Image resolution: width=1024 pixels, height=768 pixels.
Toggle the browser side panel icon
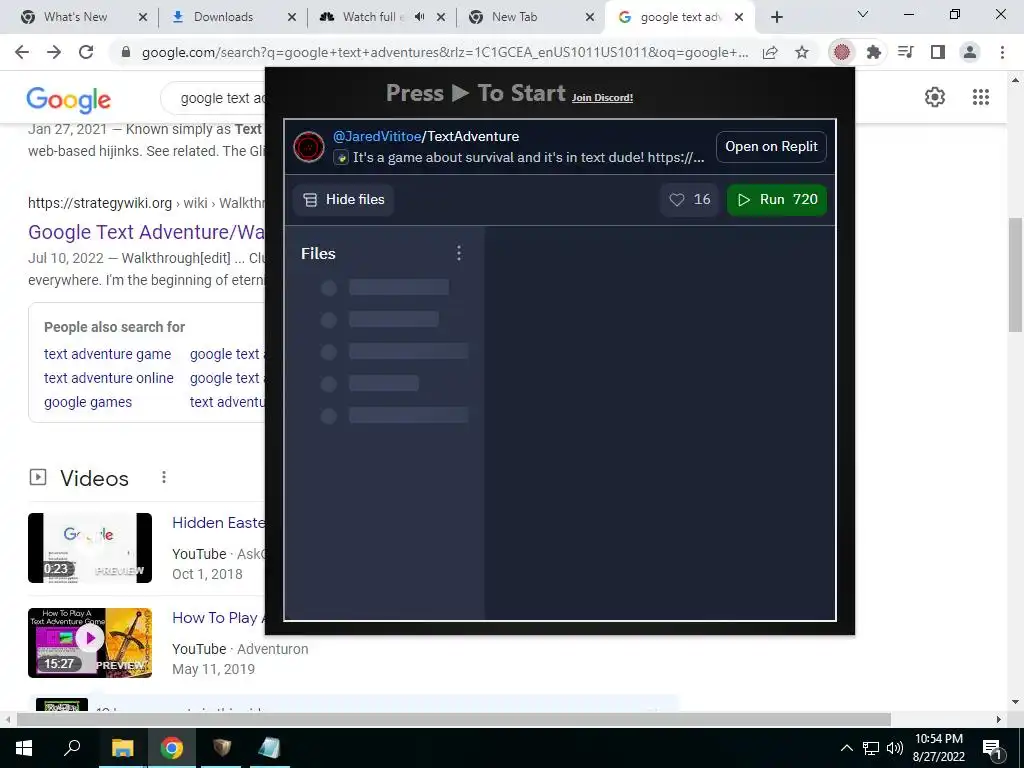pyautogui.click(x=938, y=52)
